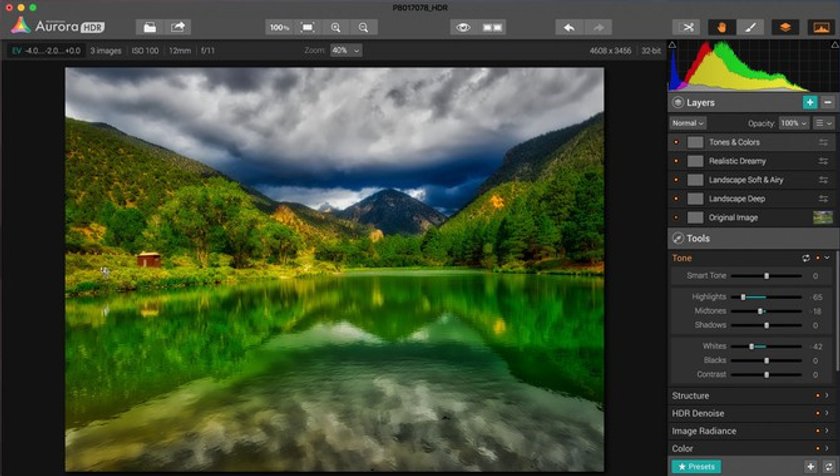Click the reset icon beside Presets
Screen dimensions: 840x476
829,467
